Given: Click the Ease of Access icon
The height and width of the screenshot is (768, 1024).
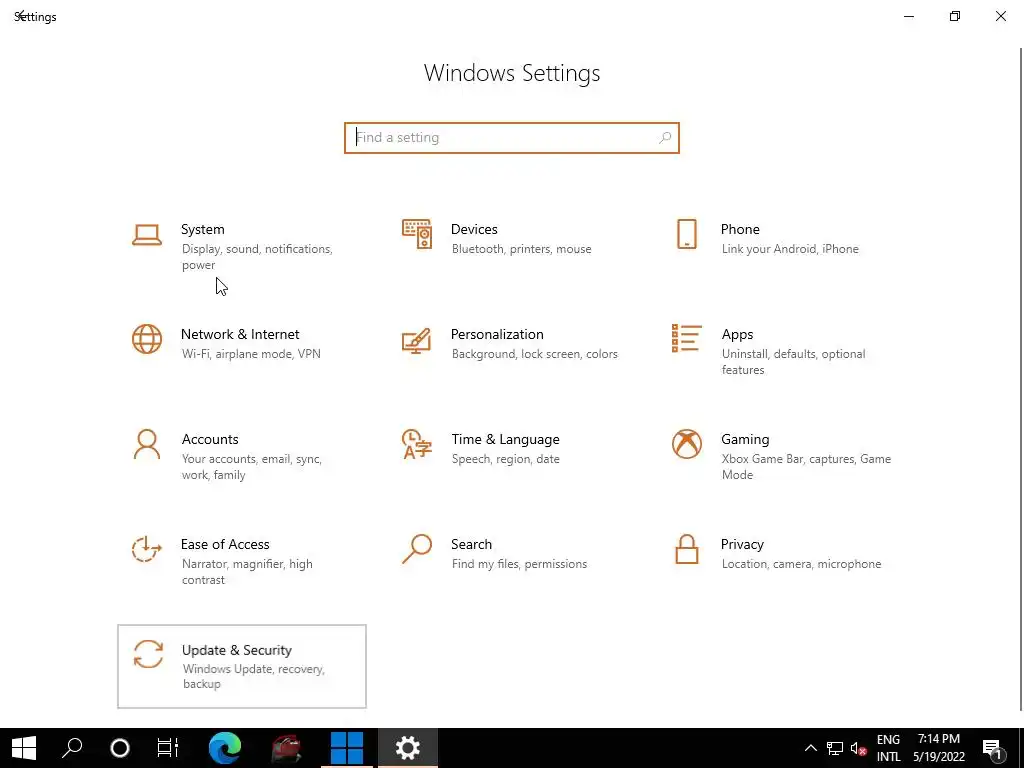Looking at the screenshot, I should (x=147, y=549).
